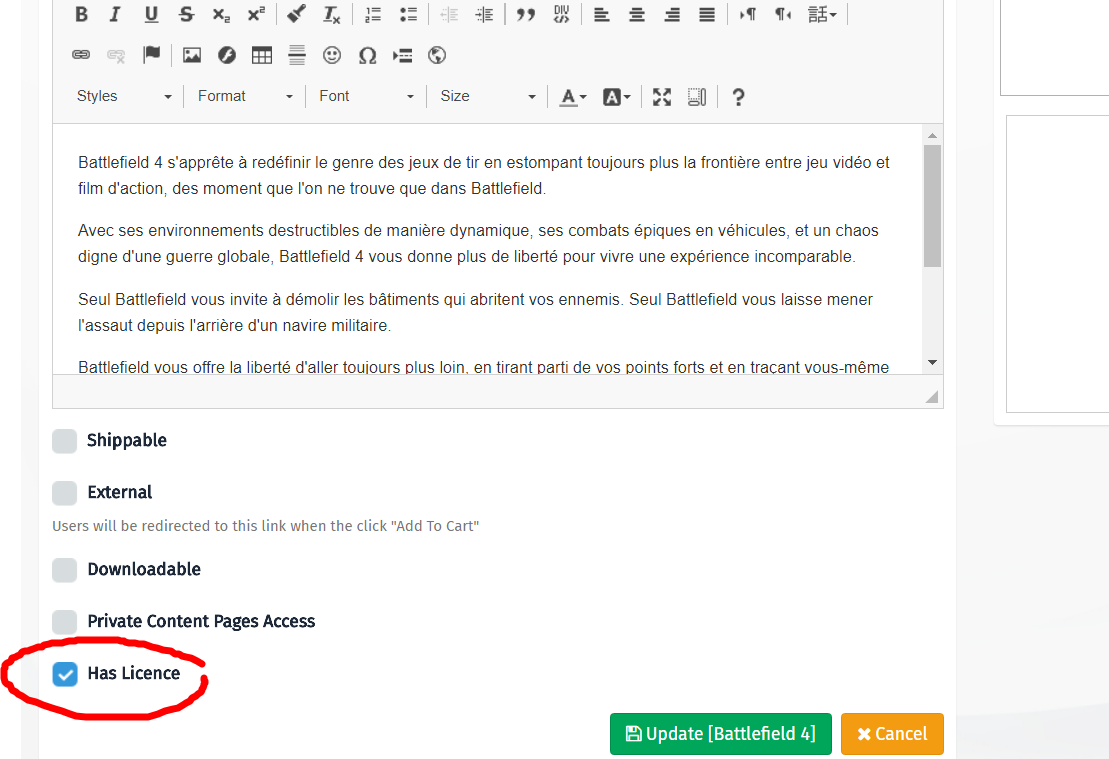The image size is (1109, 759).
Task: Open the Size dropdown
Action: 487,97
